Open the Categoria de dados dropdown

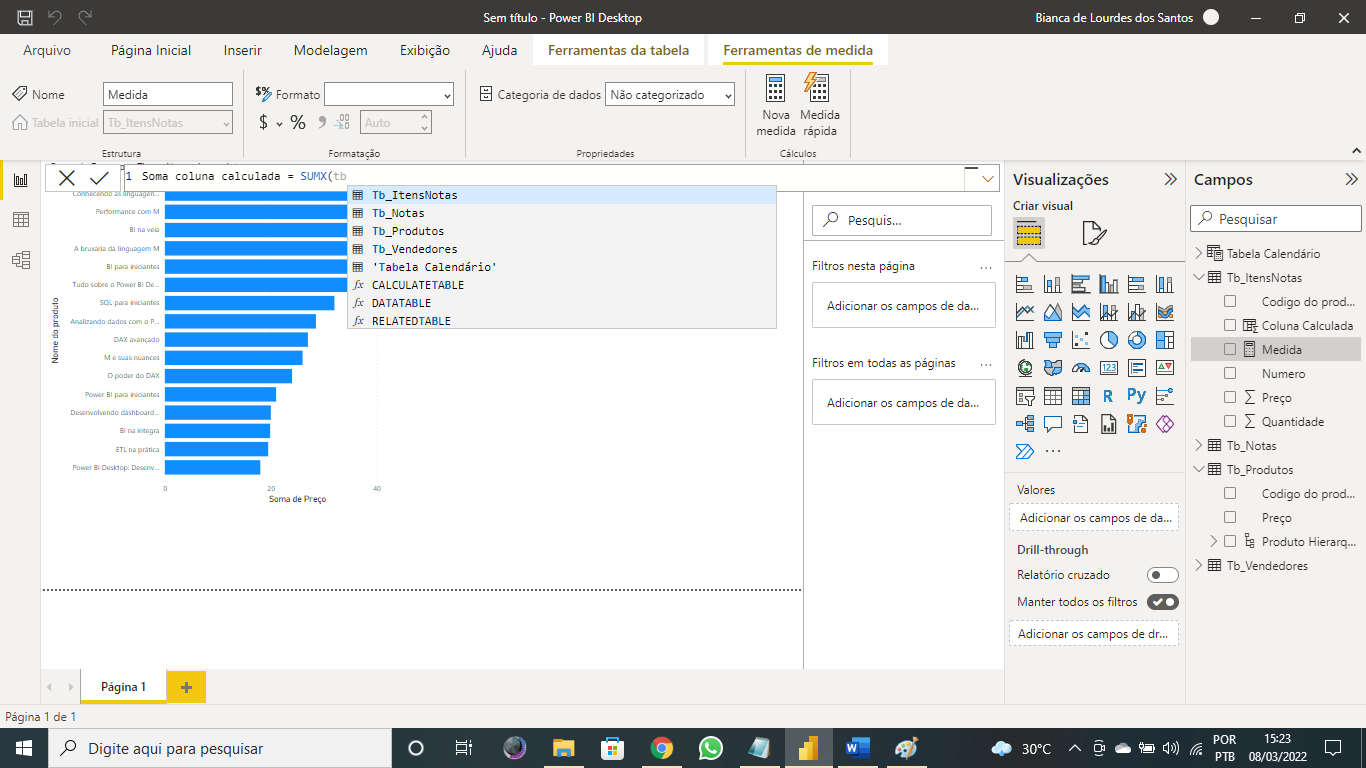pos(670,94)
